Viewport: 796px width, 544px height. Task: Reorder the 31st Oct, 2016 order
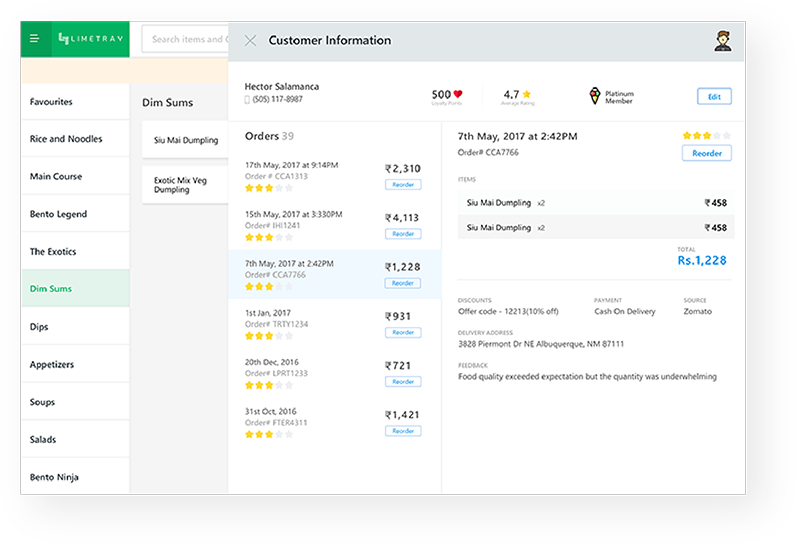point(402,431)
